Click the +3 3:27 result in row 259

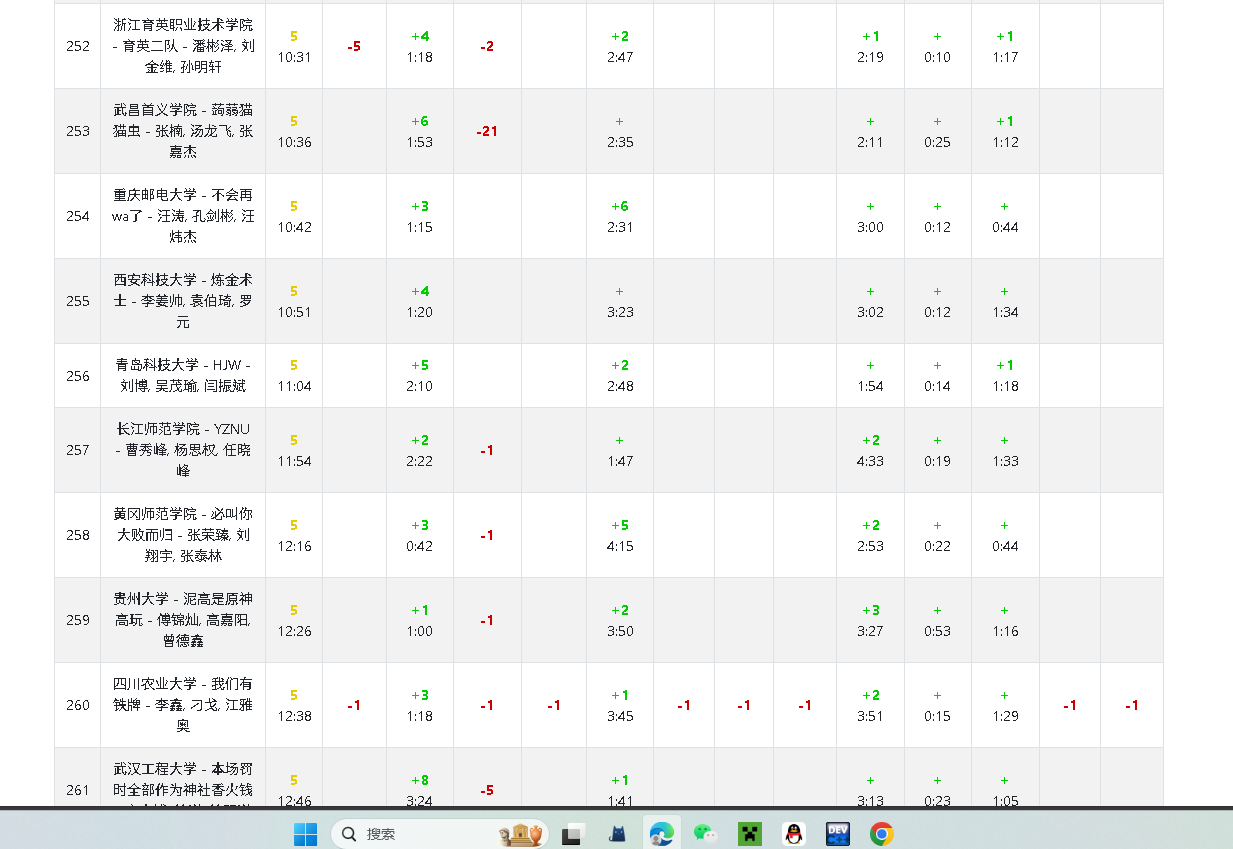tap(870, 620)
